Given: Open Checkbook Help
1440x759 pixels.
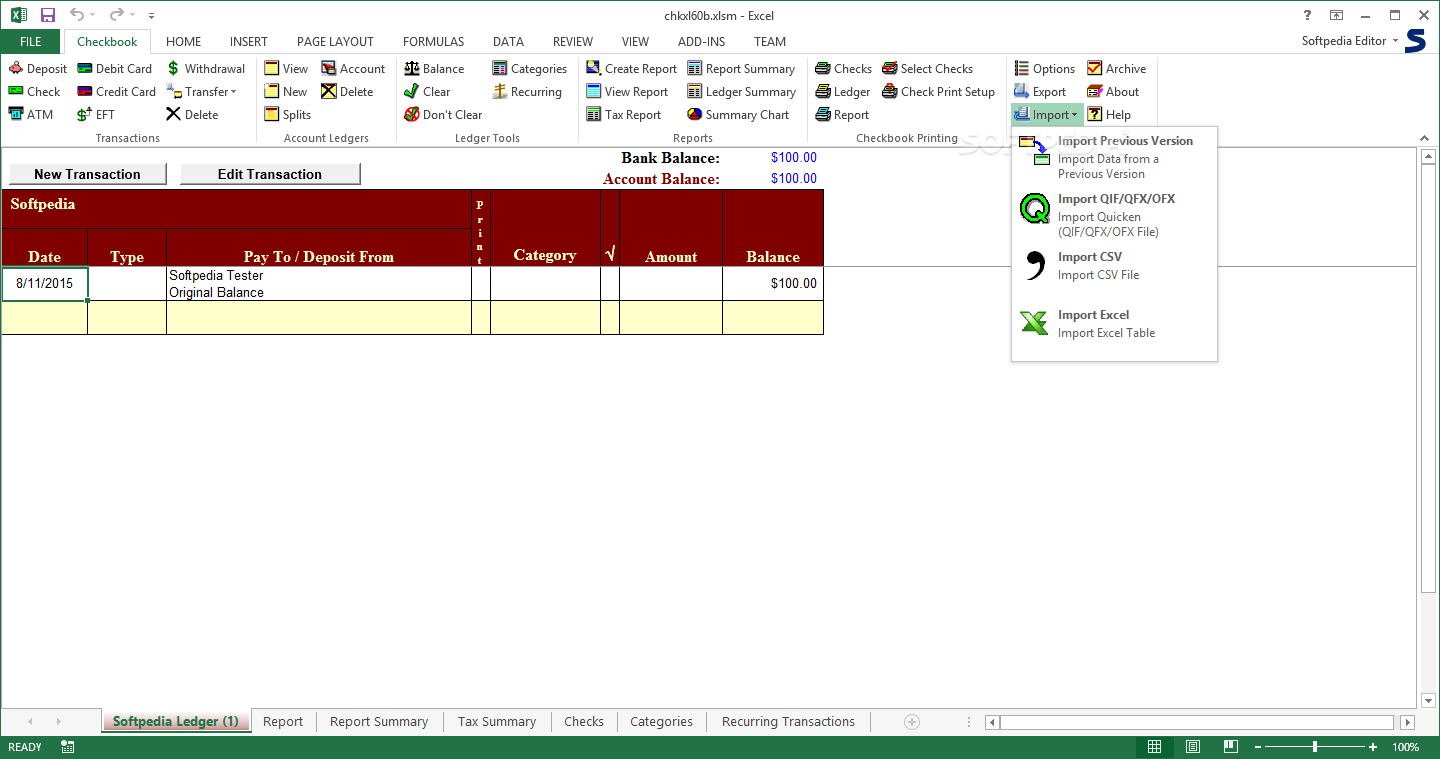Looking at the screenshot, I should click(1109, 115).
